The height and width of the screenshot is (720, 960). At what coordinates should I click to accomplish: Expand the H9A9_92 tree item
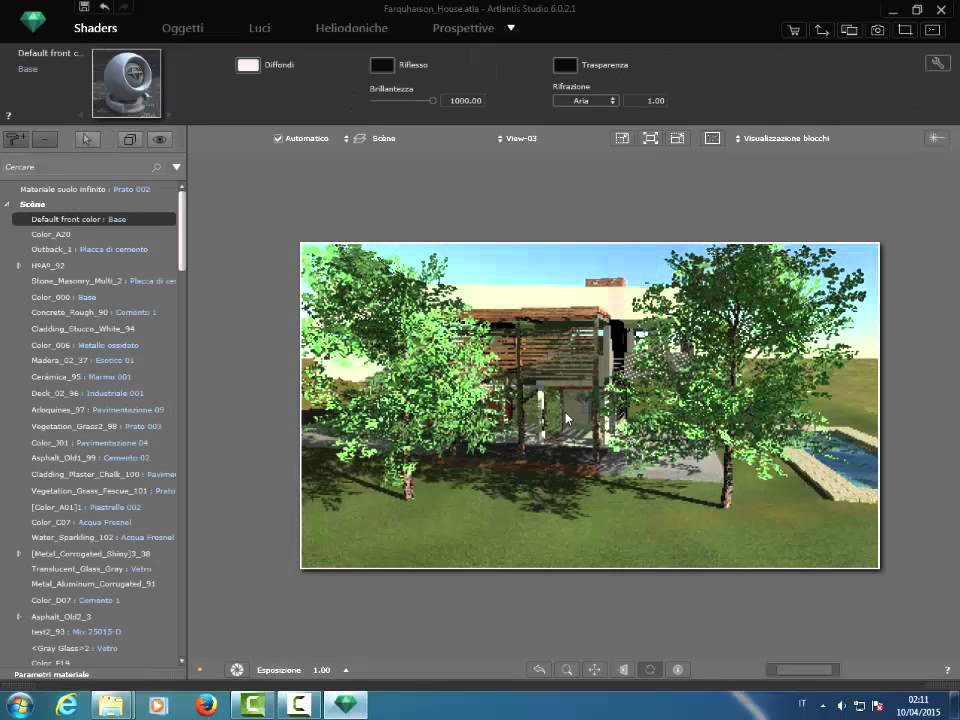18,265
